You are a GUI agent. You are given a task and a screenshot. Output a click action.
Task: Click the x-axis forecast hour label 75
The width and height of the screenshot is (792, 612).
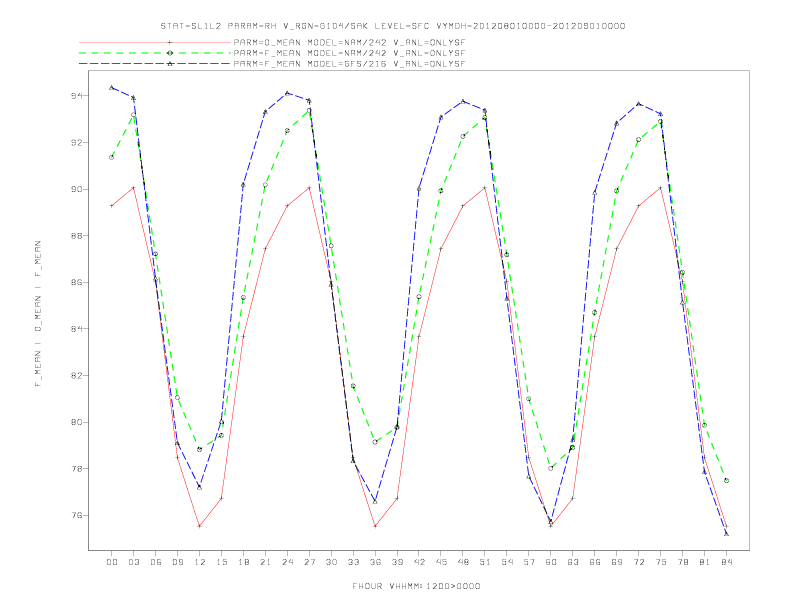point(661,562)
